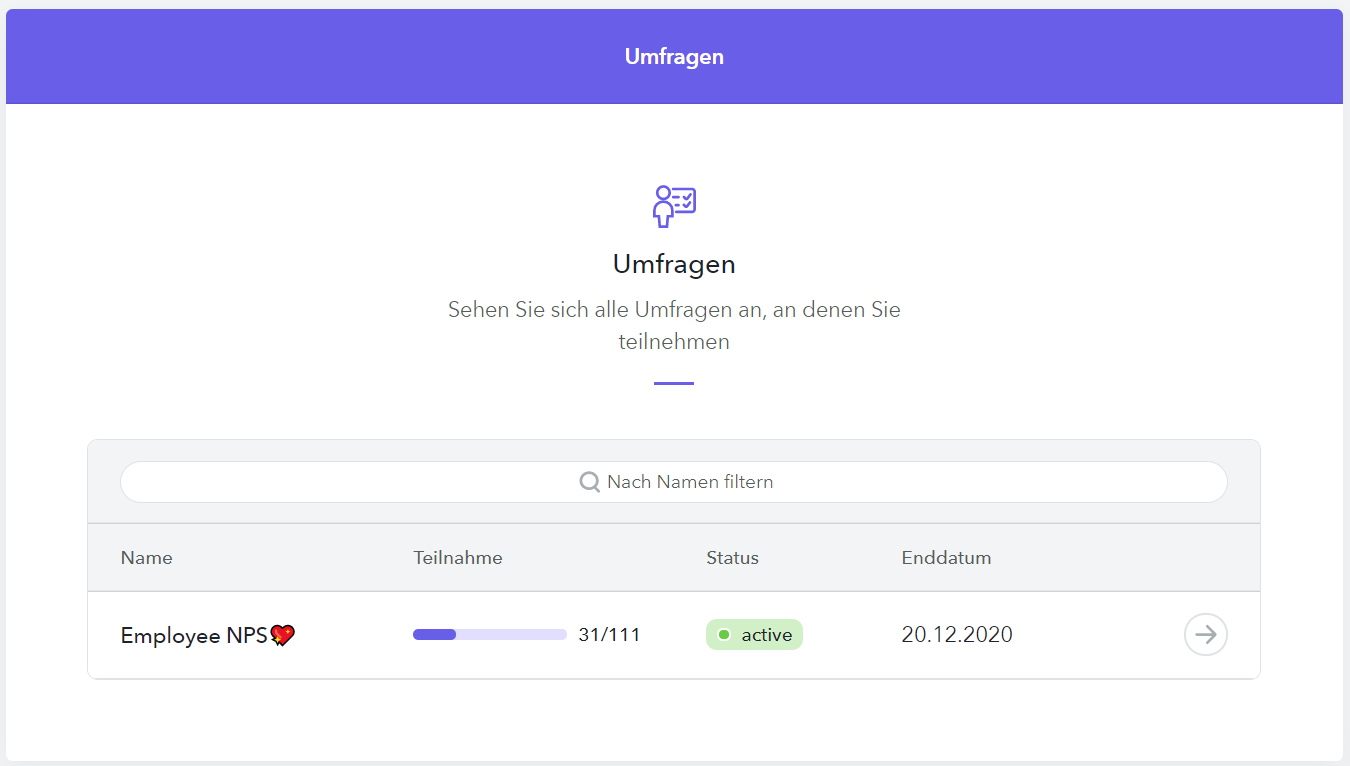
Task: Select the end date 20.12.2020
Action: pos(956,635)
